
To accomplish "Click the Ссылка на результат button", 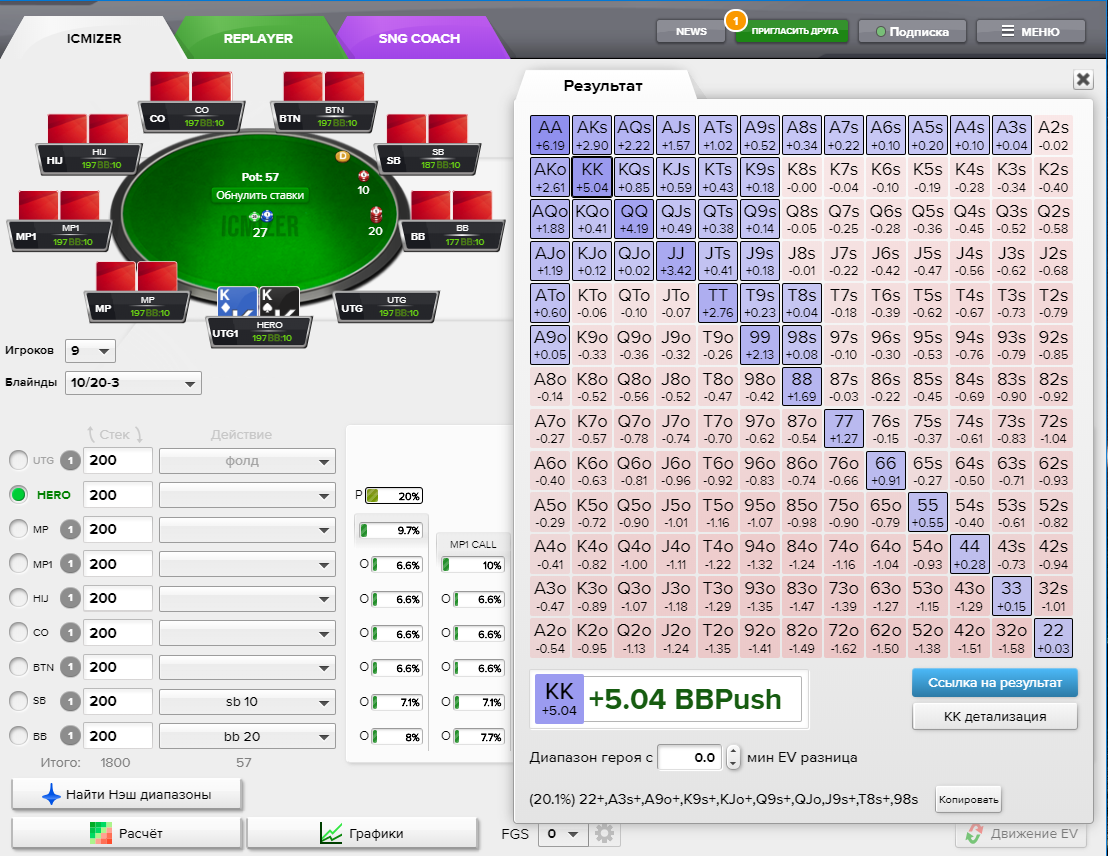I will 994,683.
